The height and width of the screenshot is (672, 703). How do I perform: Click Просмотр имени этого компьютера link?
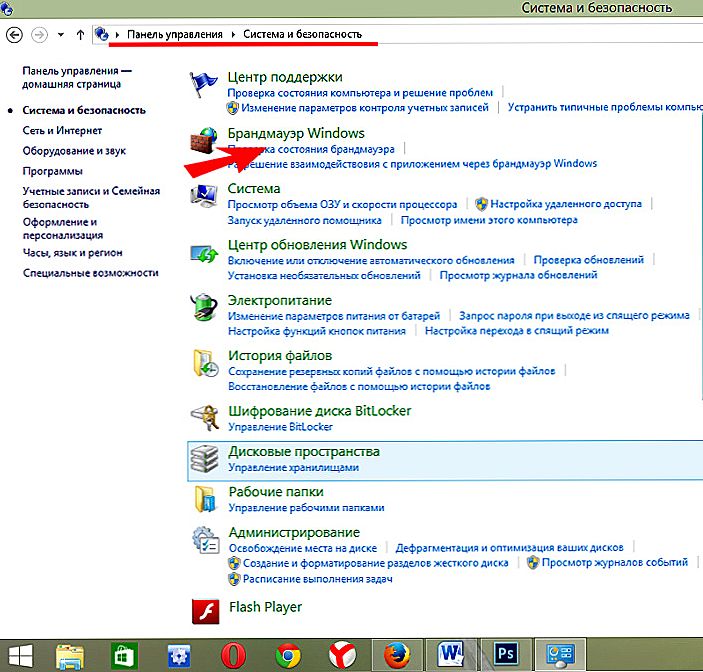(489, 220)
